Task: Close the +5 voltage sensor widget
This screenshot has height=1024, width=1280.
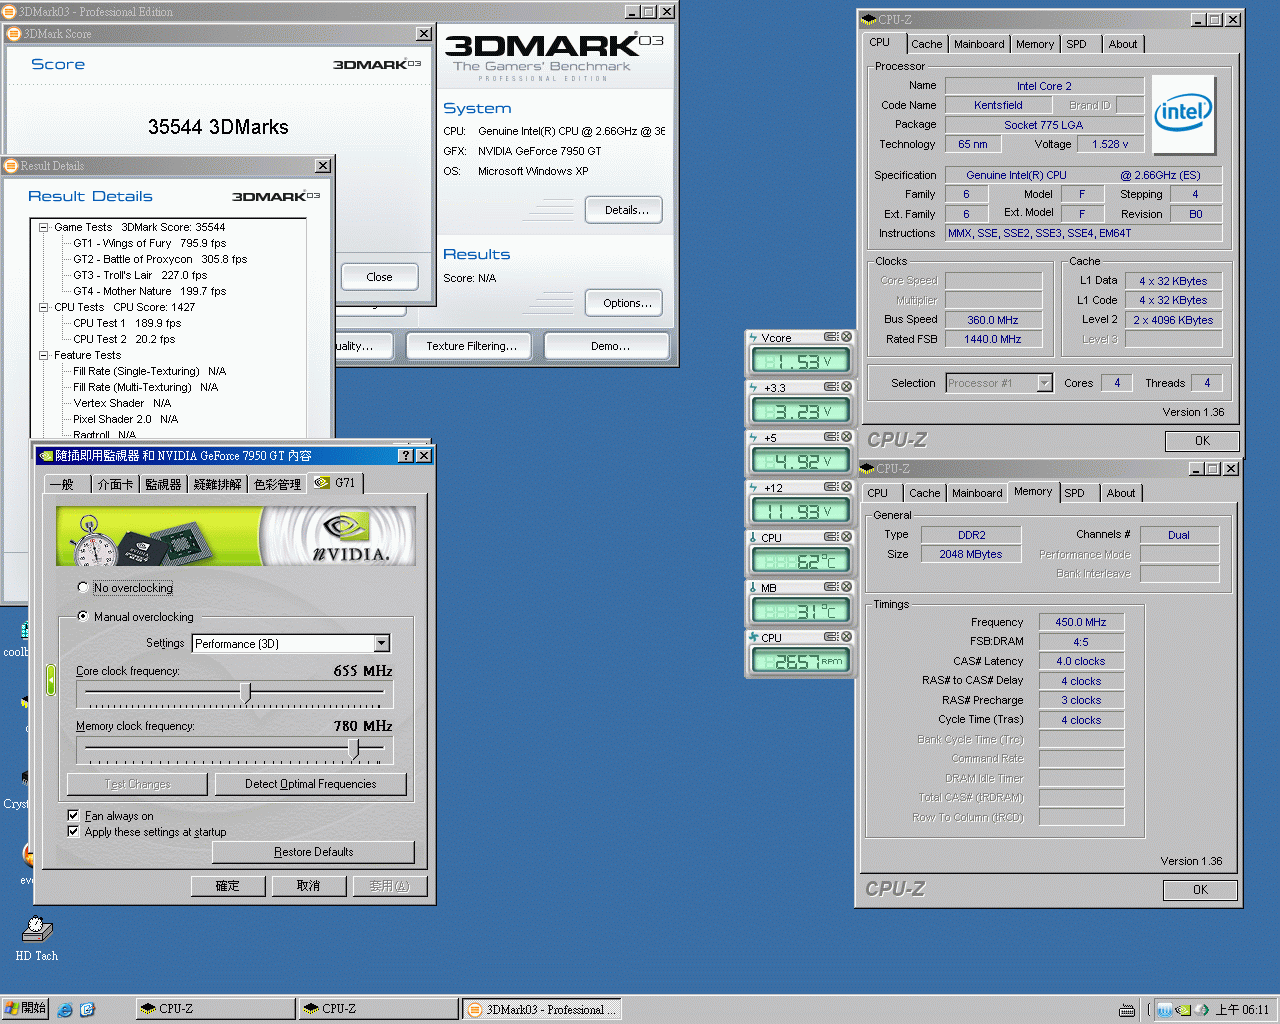Action: (x=846, y=437)
